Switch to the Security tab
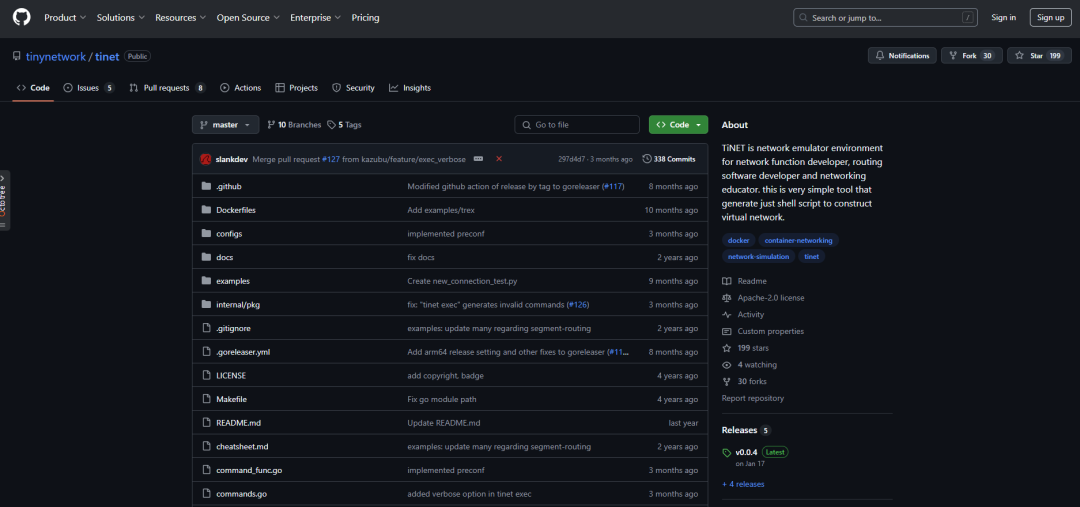Image resolution: width=1080 pixels, height=507 pixels. [x=353, y=88]
